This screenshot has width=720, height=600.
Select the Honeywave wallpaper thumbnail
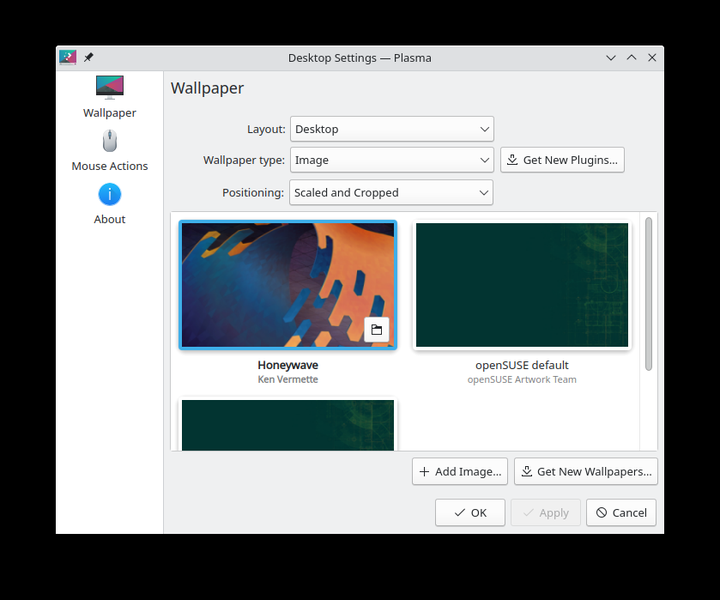pyautogui.click(x=288, y=285)
